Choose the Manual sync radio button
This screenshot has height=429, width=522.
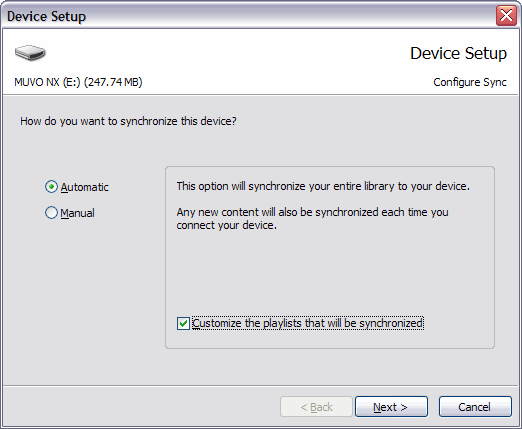(51, 213)
